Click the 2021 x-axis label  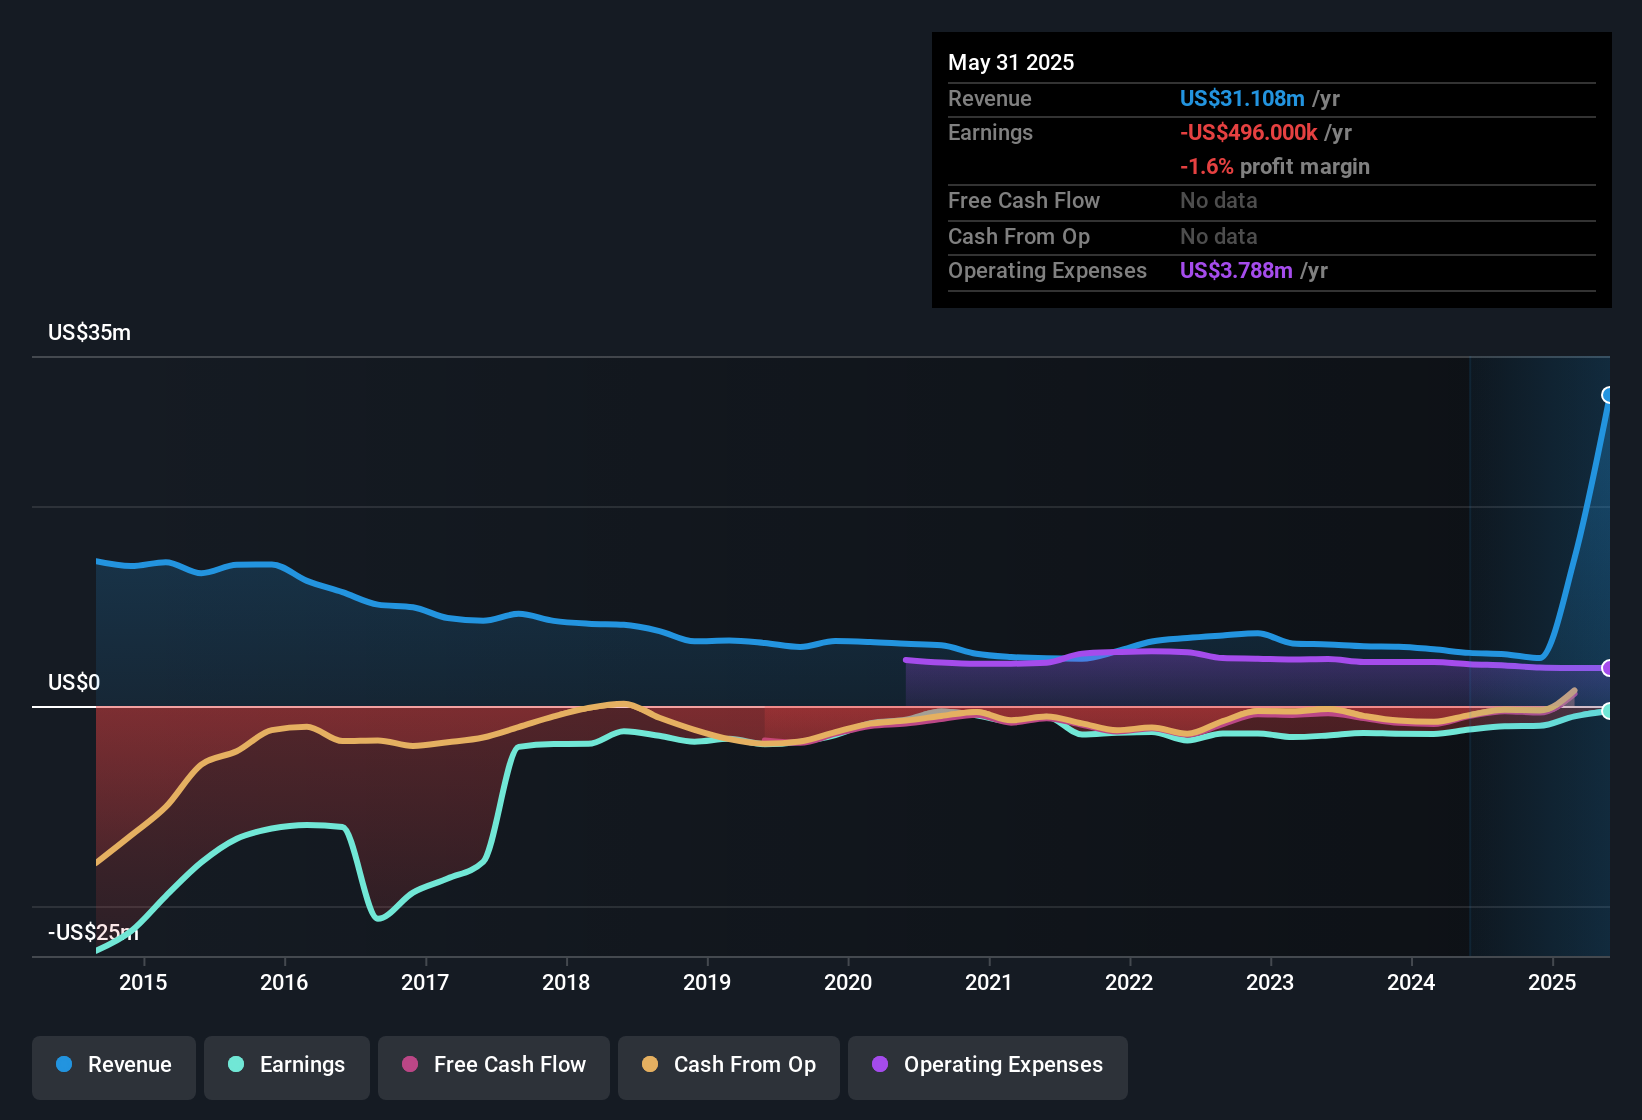989,982
